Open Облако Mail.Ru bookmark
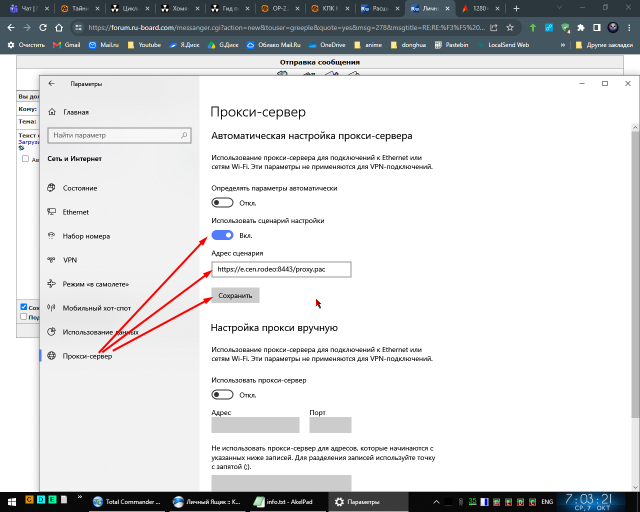 pos(273,45)
